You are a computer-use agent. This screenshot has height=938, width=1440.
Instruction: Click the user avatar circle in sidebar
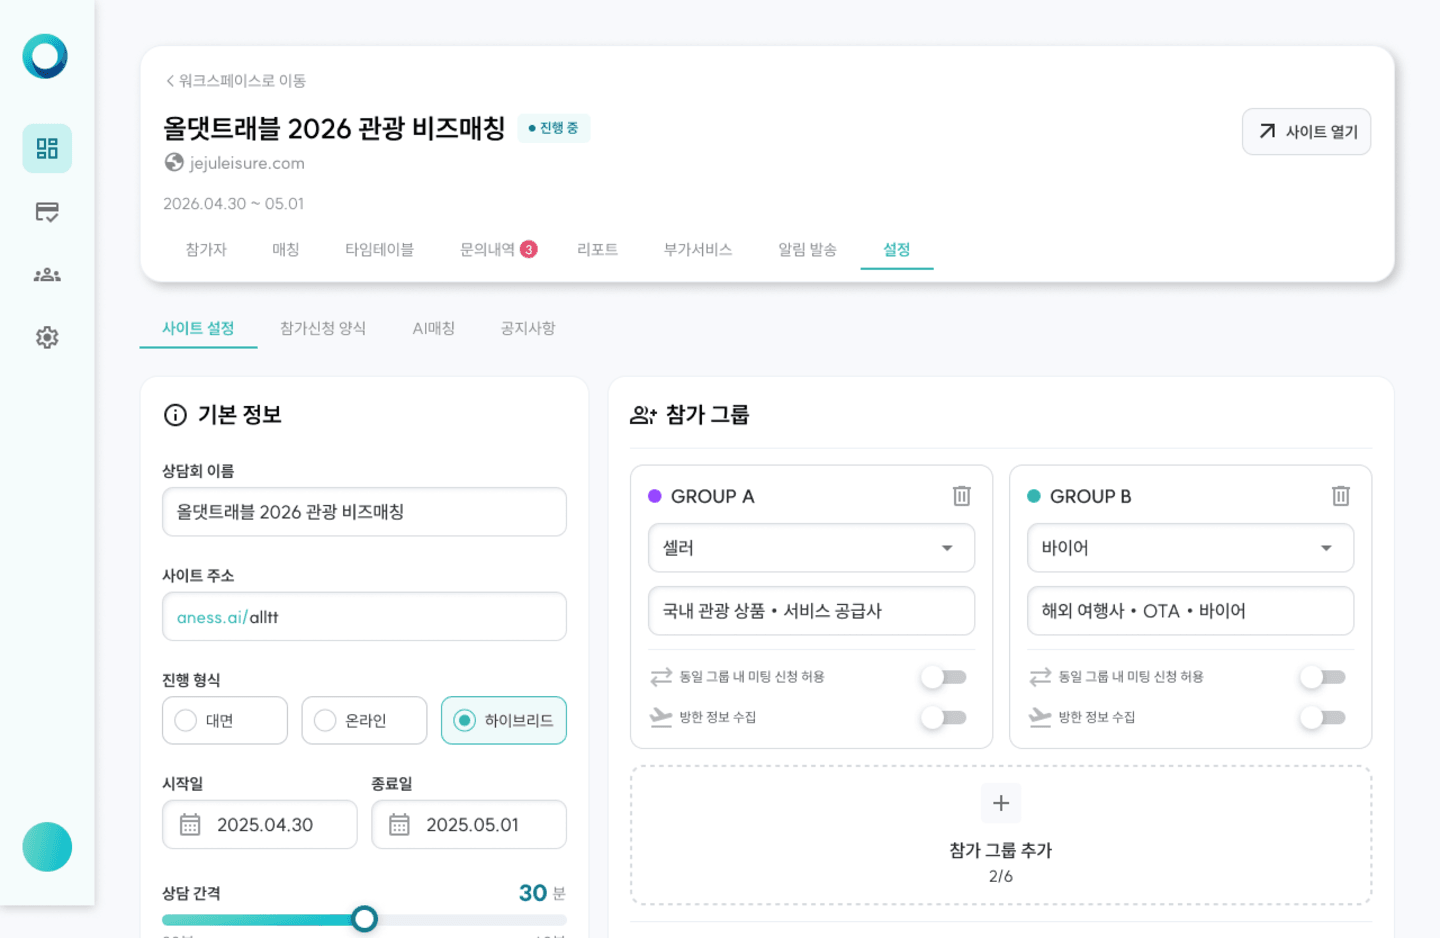47,847
